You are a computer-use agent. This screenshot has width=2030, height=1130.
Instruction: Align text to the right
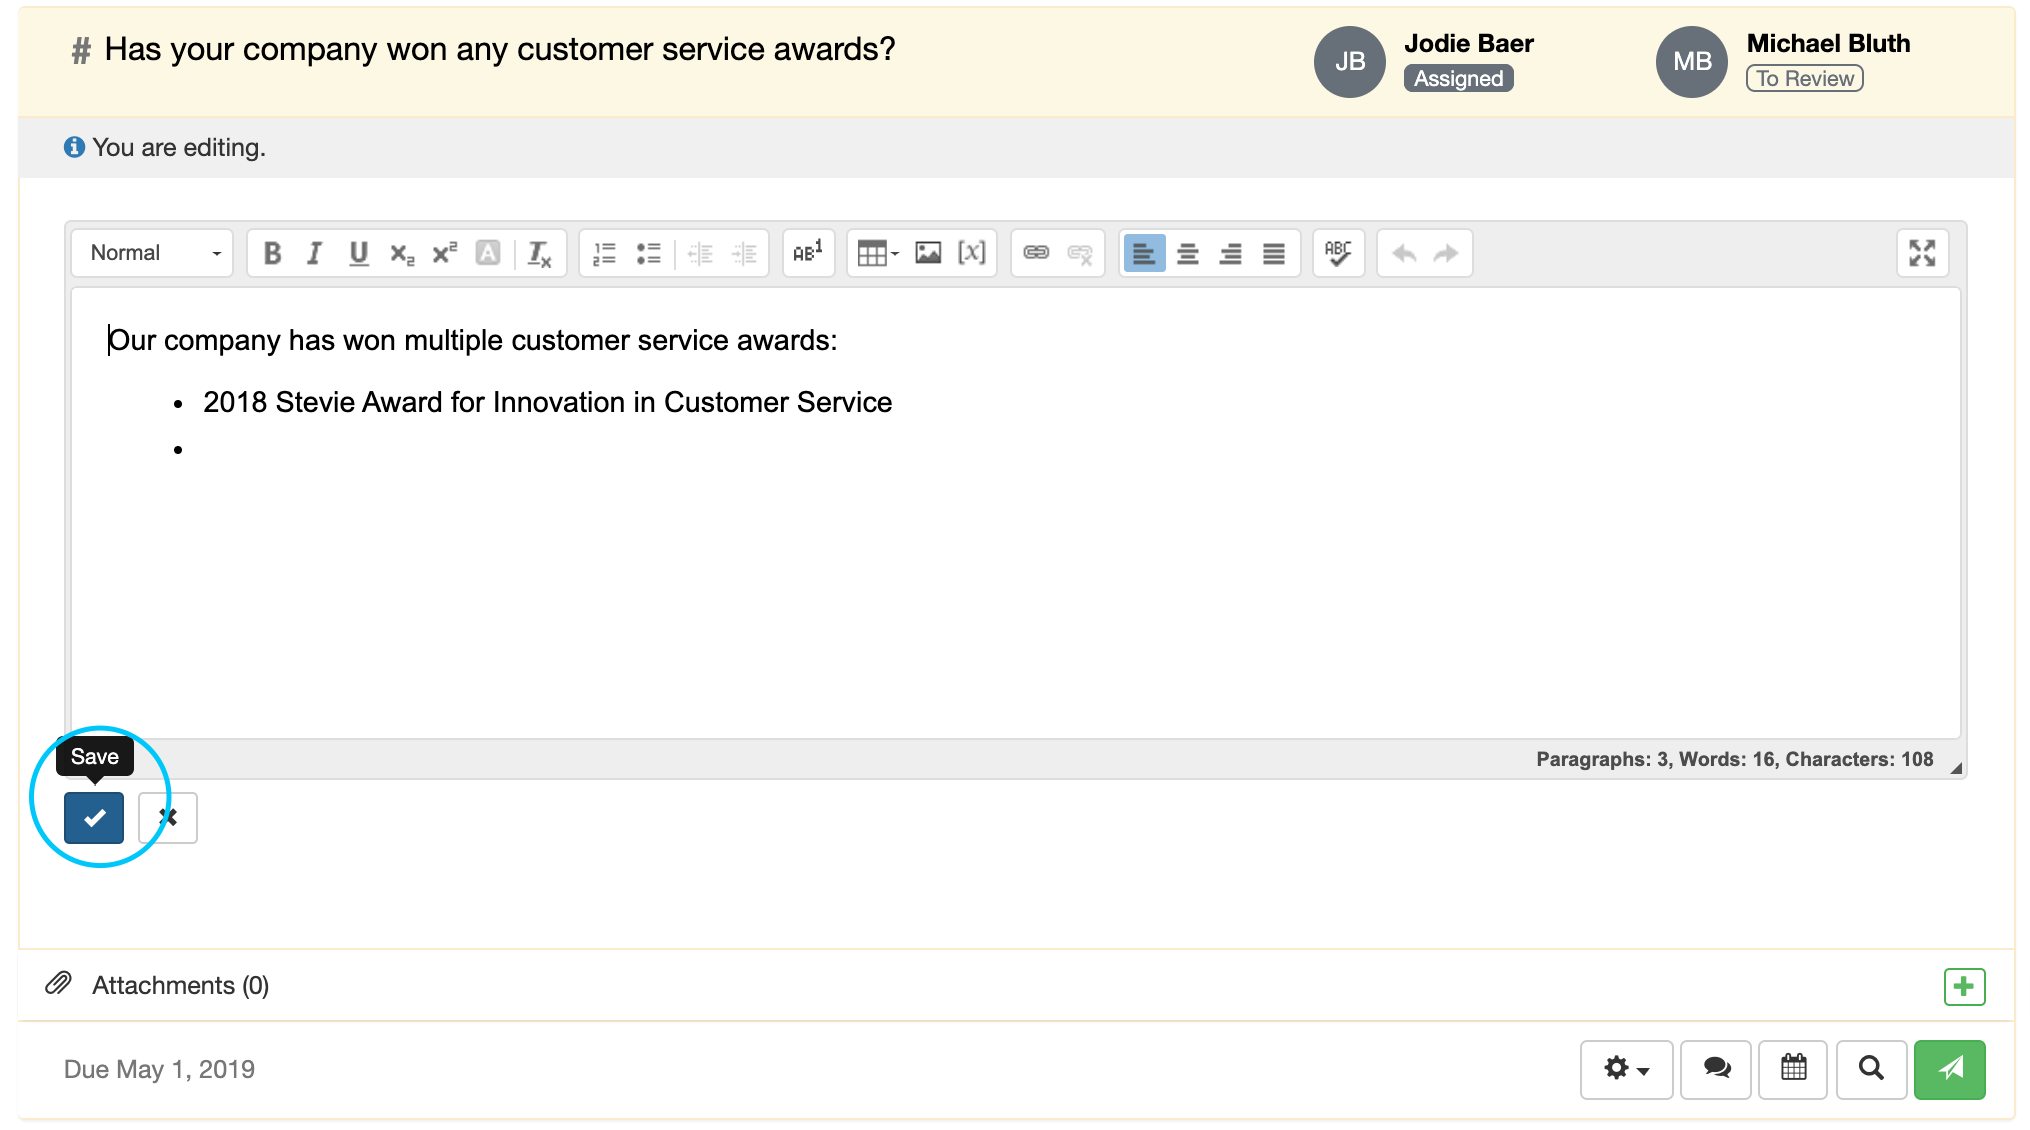click(x=1230, y=253)
